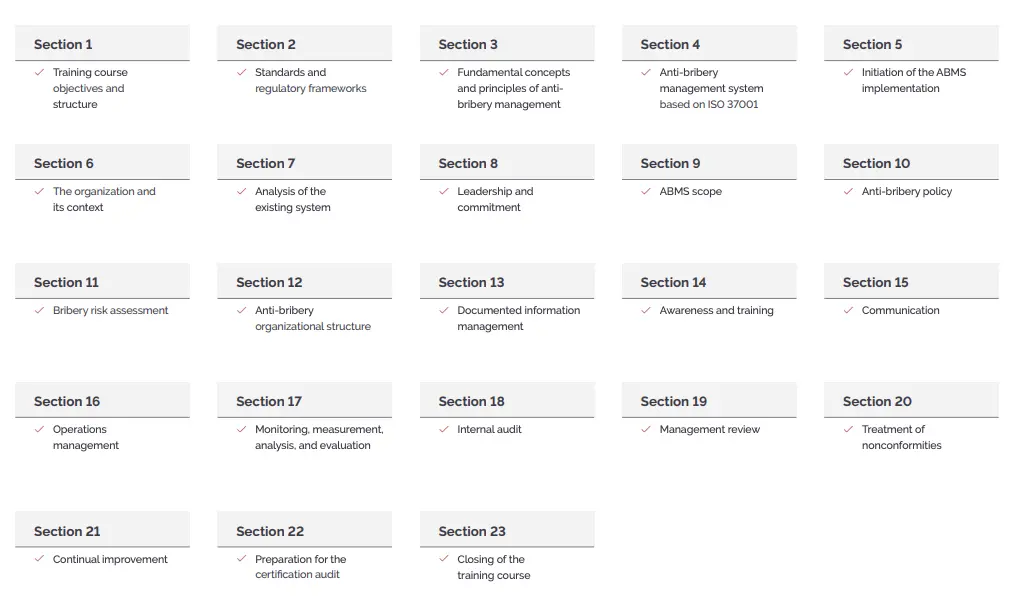1015x606 pixels.
Task: Click checkmark beside Continual improvement
Action: [39, 559]
